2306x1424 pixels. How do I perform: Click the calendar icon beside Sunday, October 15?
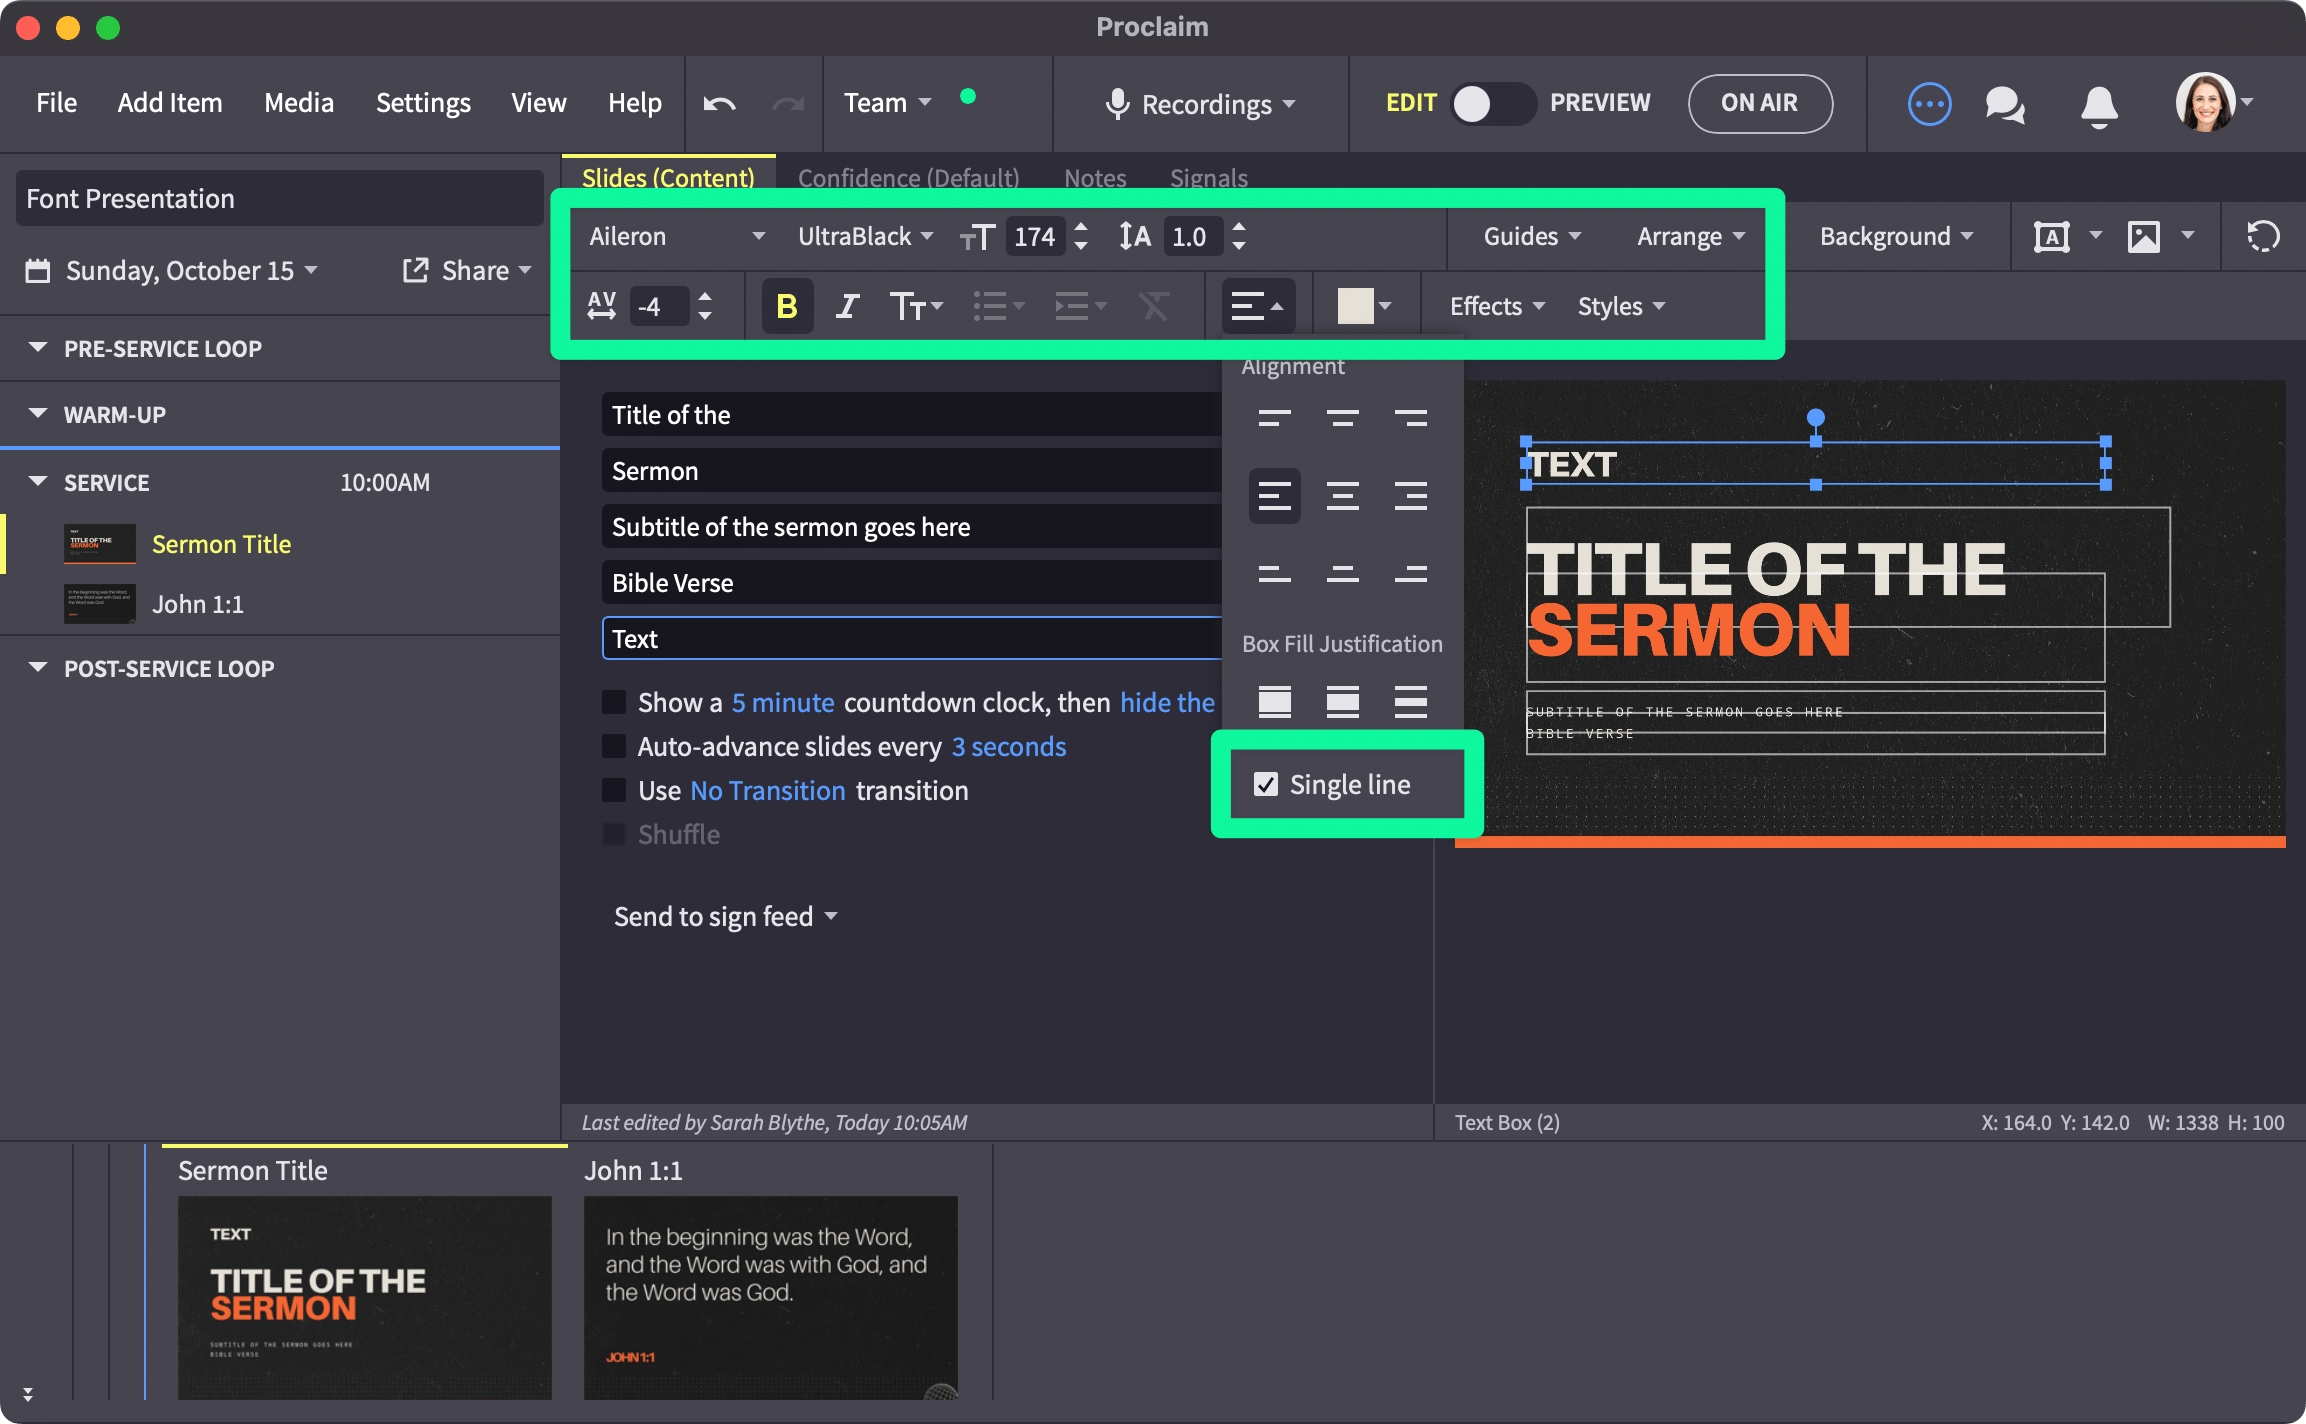point(38,271)
